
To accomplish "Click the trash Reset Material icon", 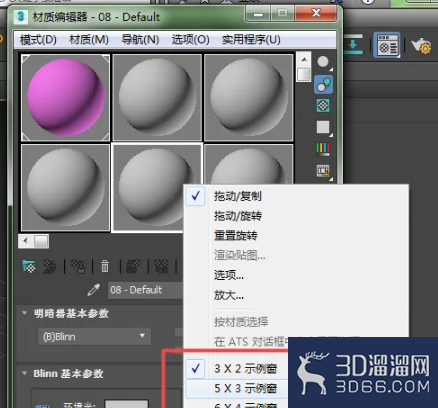I will click(105, 266).
